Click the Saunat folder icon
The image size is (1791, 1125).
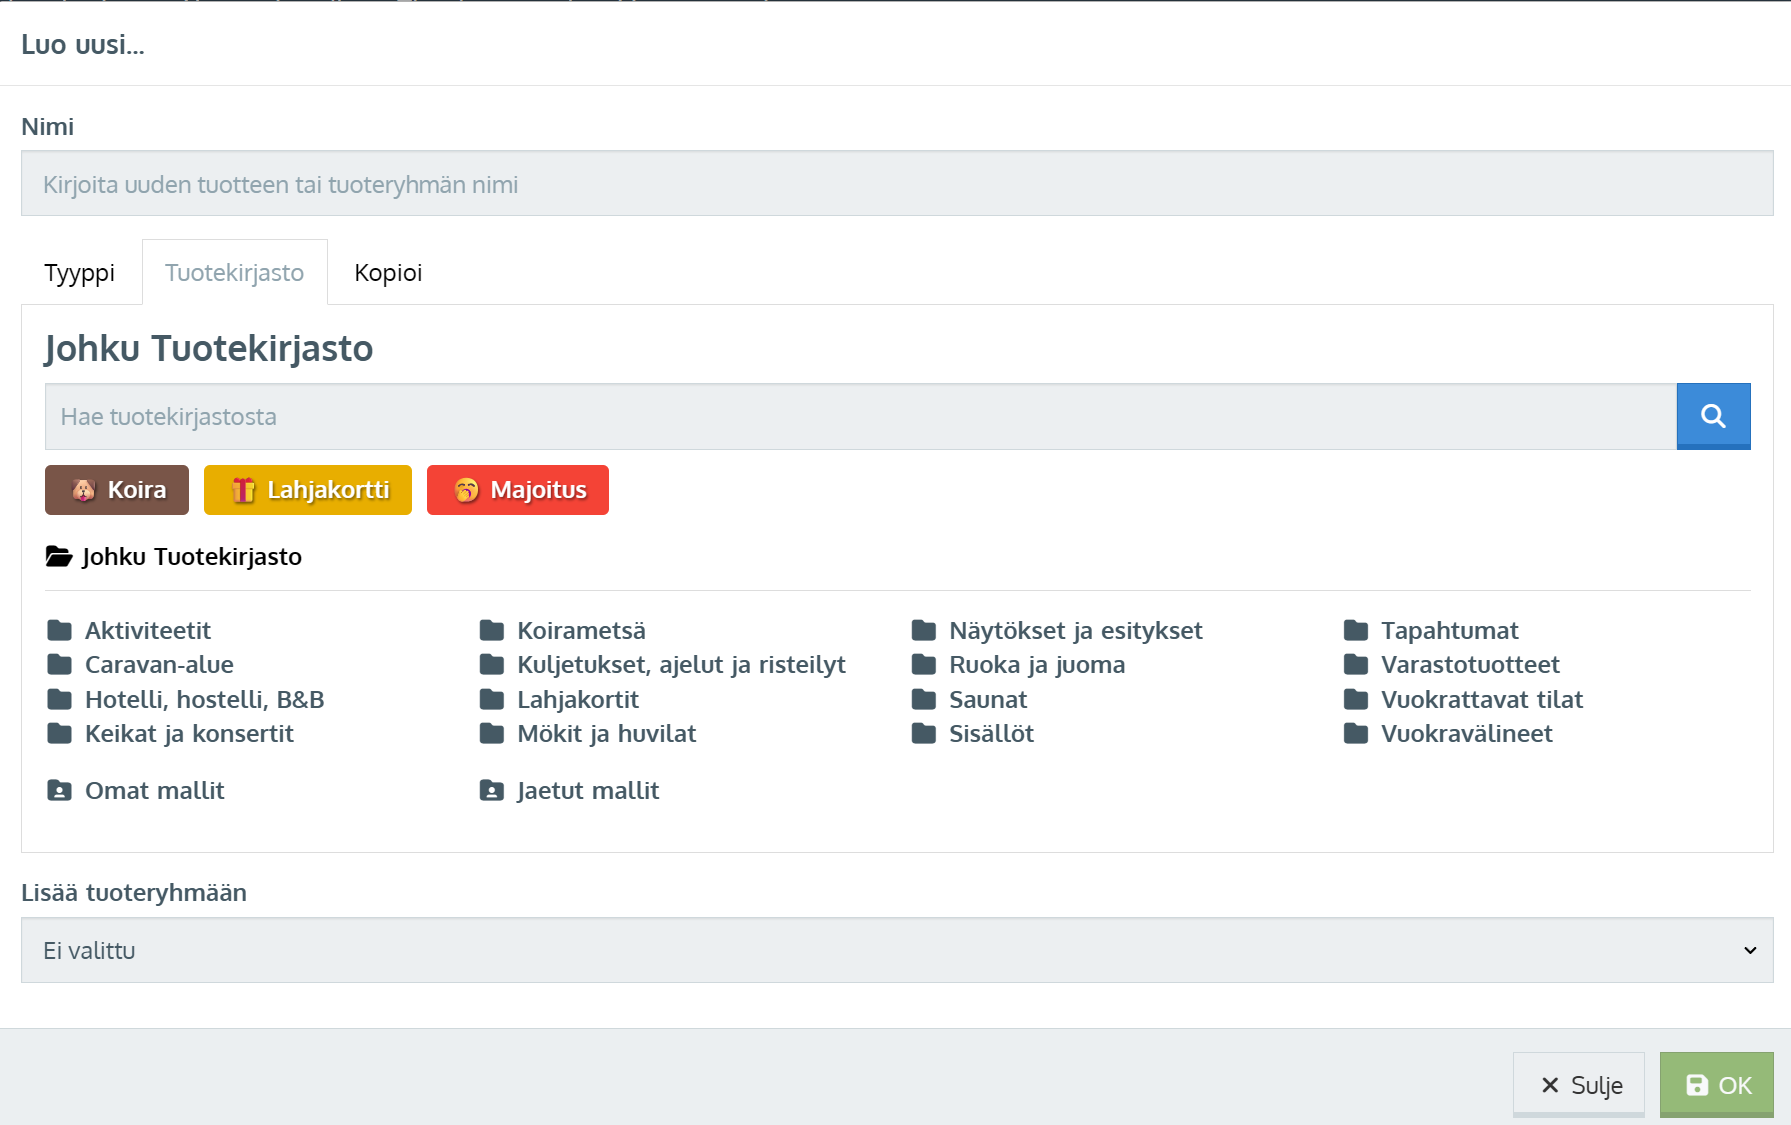(x=924, y=700)
